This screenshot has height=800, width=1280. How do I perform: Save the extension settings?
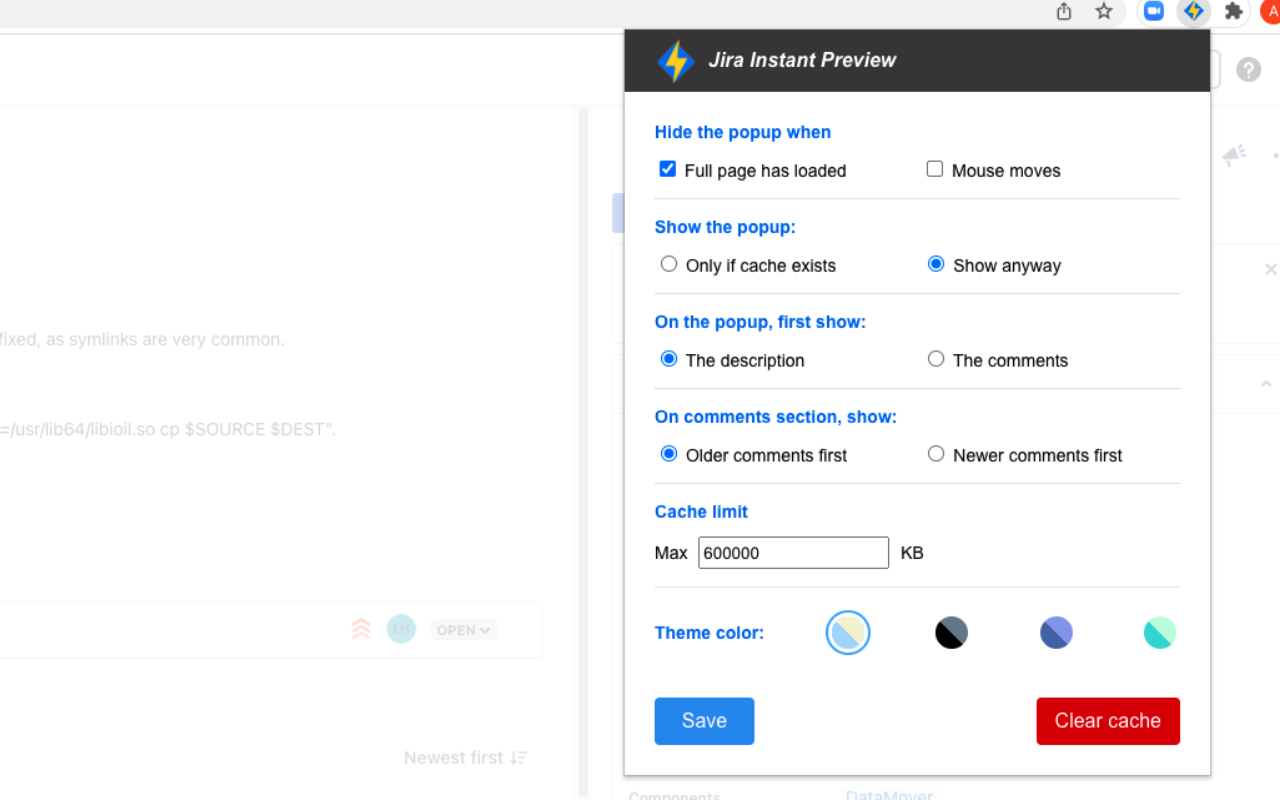point(704,721)
